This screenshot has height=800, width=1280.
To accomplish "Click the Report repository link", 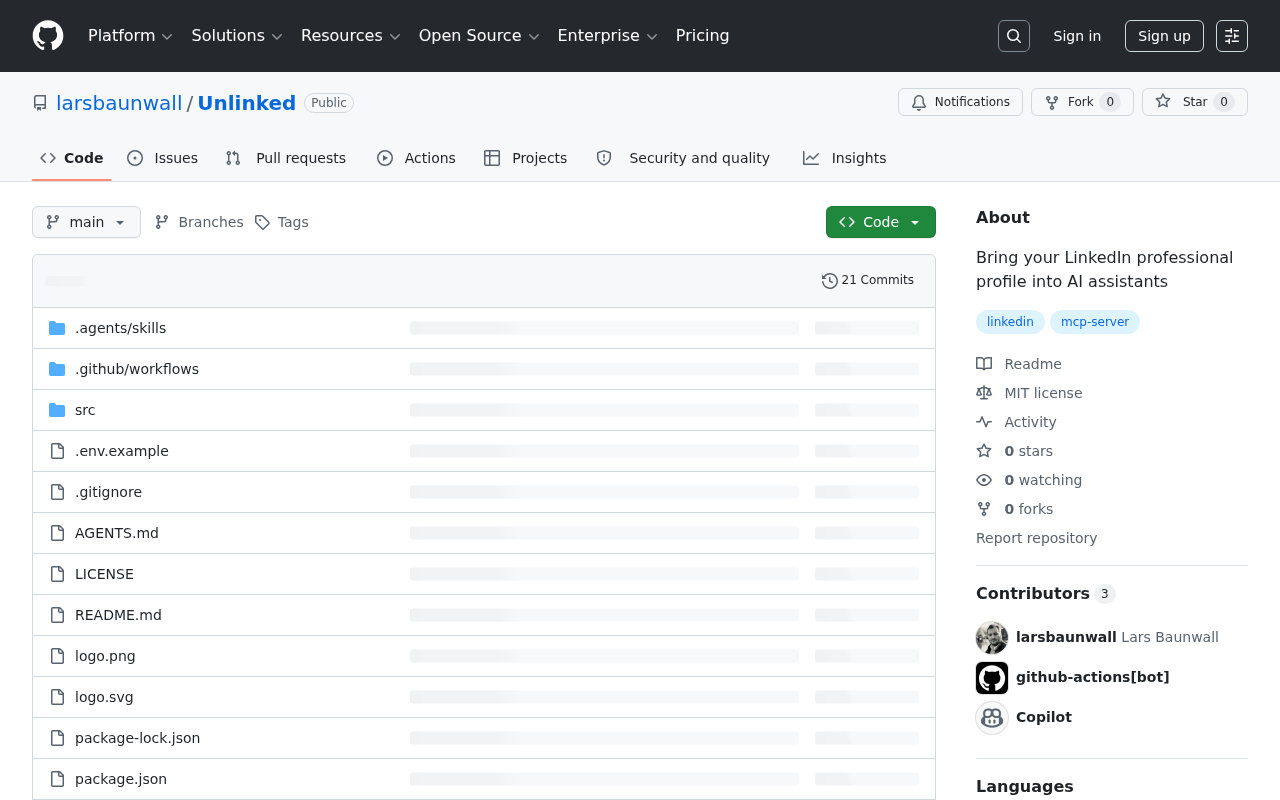I will [1036, 538].
